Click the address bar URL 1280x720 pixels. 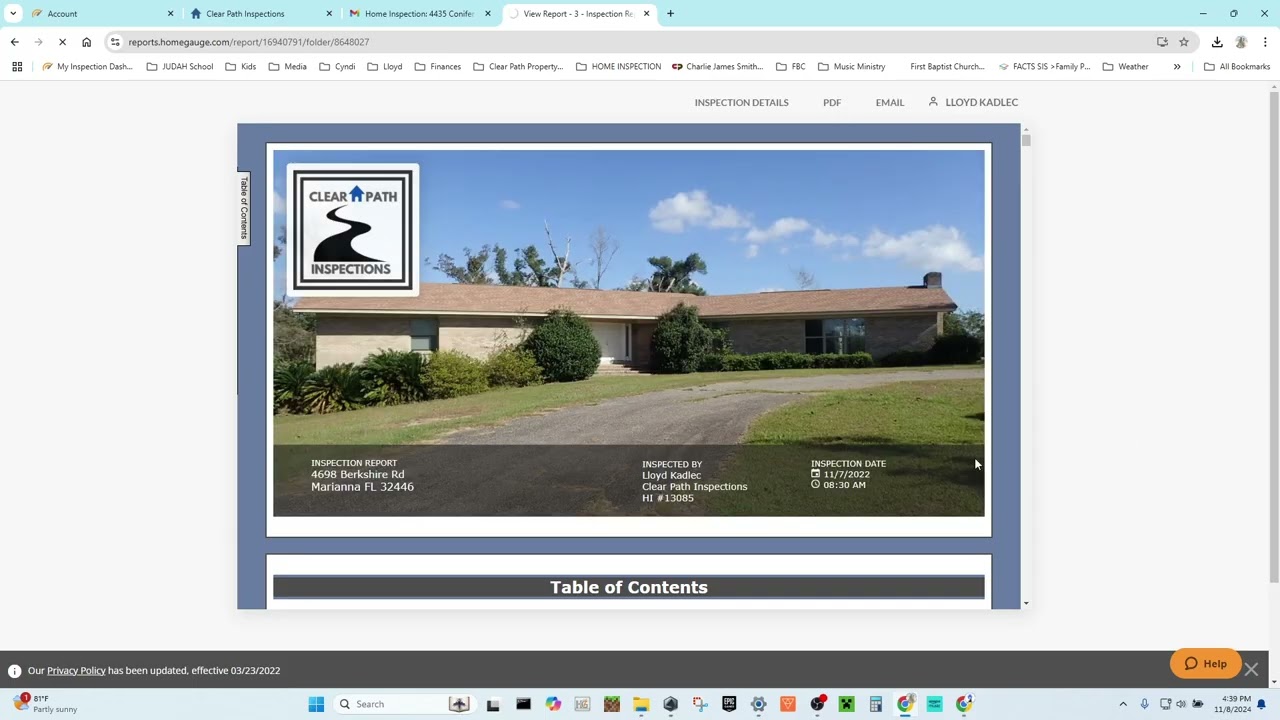pyautogui.click(x=249, y=42)
